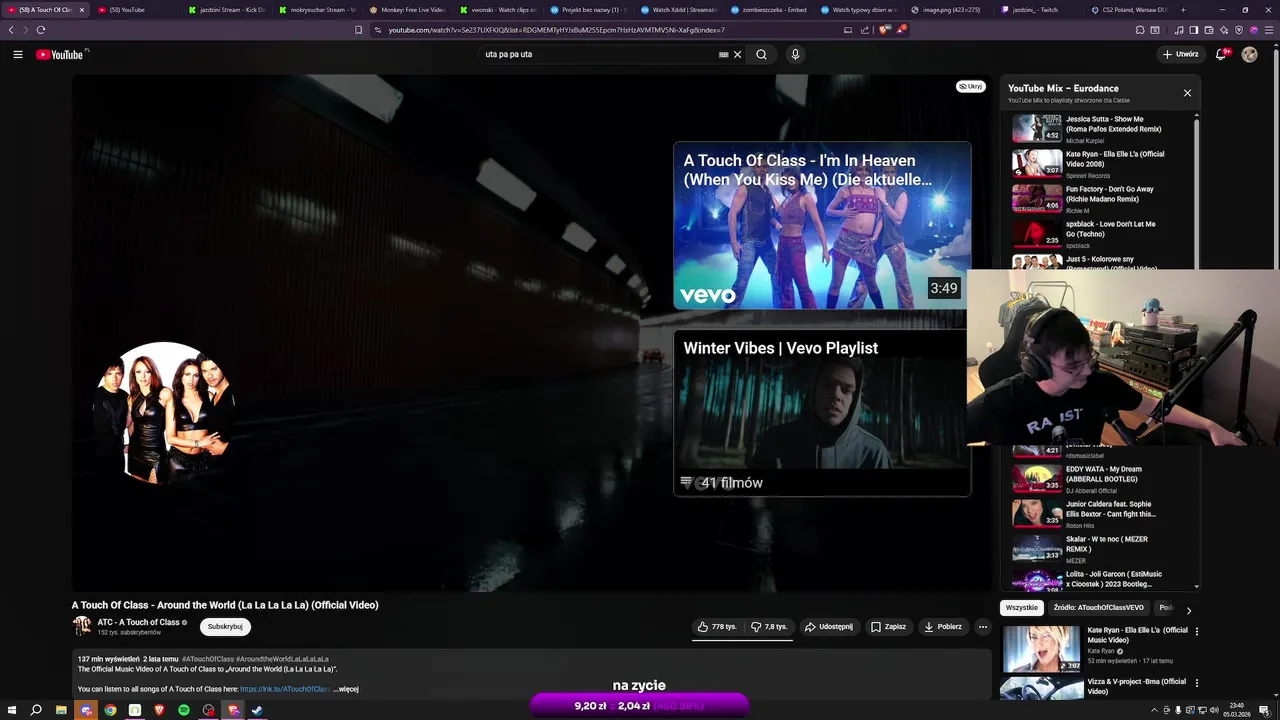Clear the search box with the X icon
The image size is (1280, 720).
(x=738, y=54)
